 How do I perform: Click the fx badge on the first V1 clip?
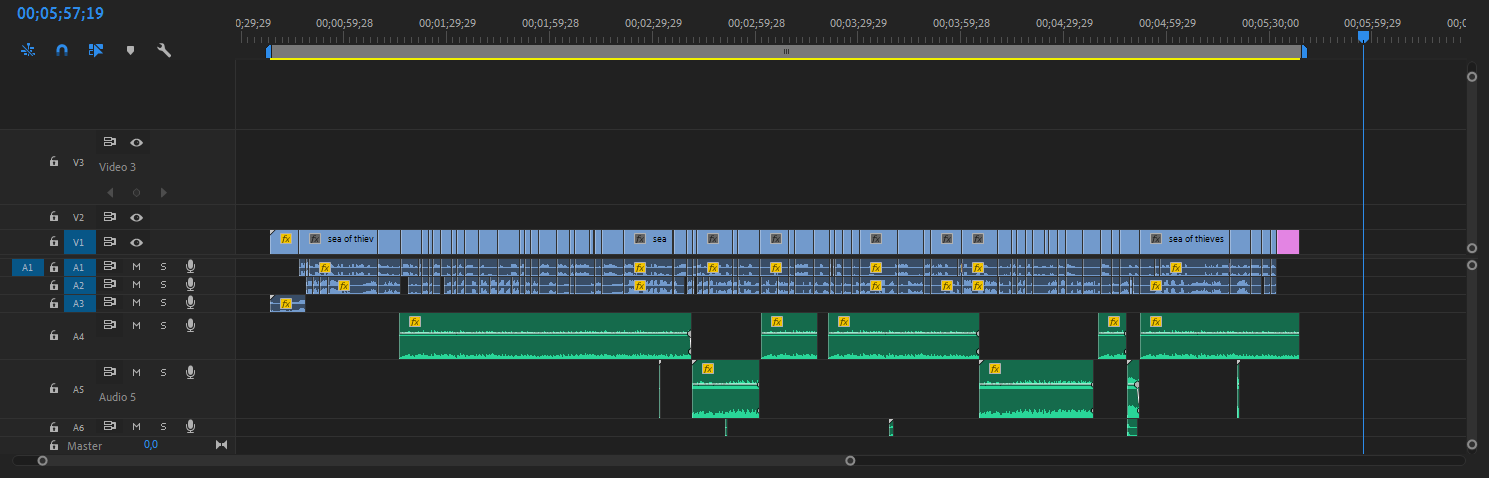[286, 240]
